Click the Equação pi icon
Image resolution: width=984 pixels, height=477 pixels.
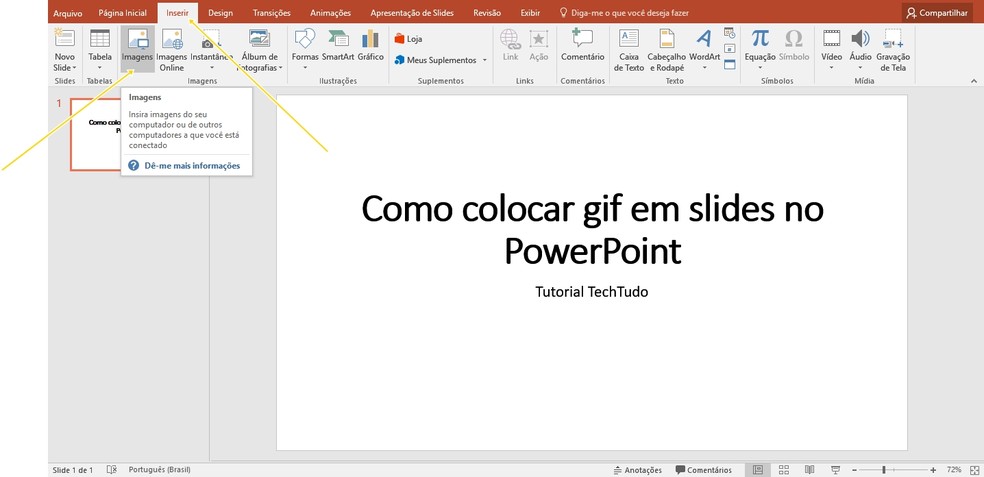pyautogui.click(x=760, y=38)
